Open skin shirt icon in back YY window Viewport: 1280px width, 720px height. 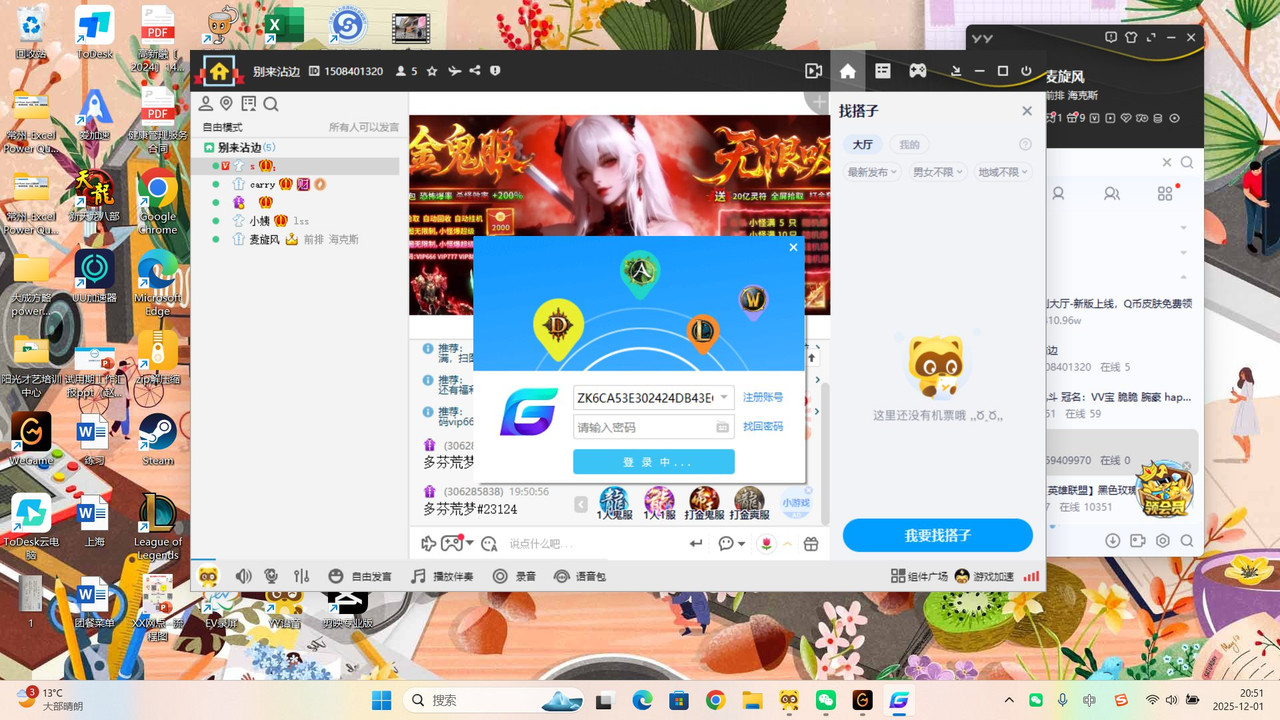point(1131,38)
